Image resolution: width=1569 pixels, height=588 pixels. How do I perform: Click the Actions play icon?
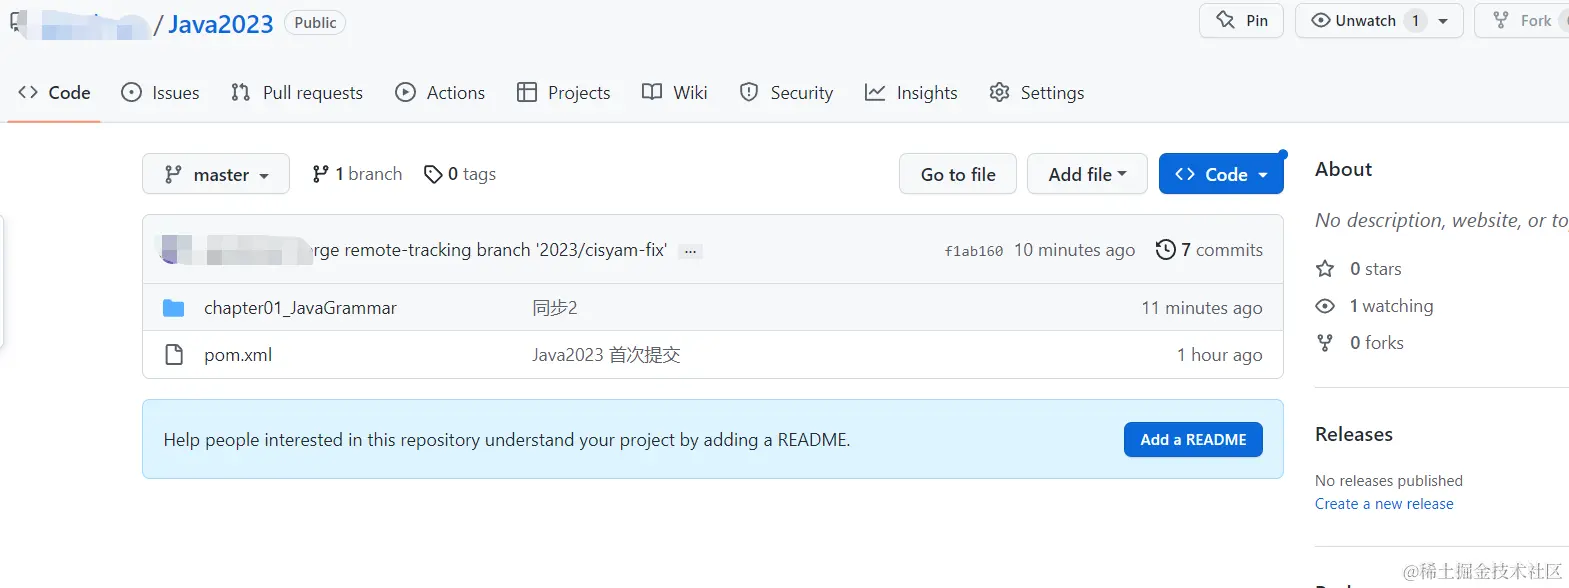405,93
